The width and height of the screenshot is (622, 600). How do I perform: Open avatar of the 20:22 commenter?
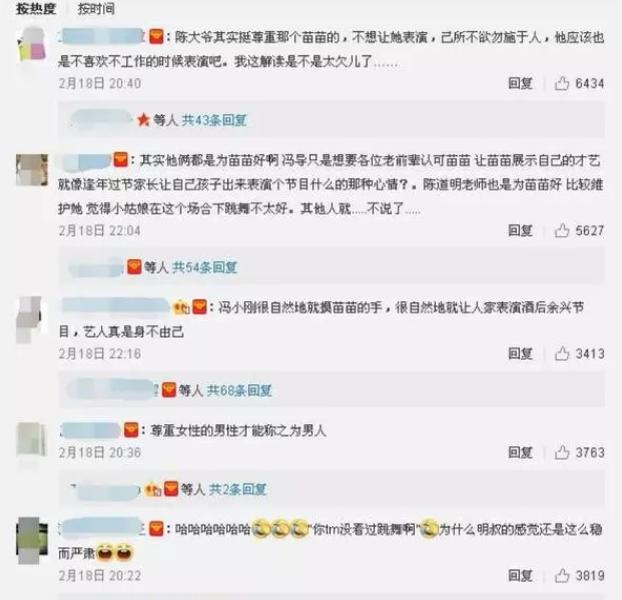coord(32,540)
